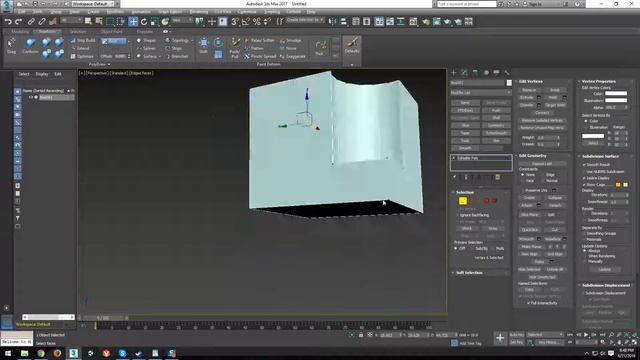Viewport: 640px width, 360px height.
Task: Collapse the Subdivision Surface rollout
Action: (x=600, y=156)
